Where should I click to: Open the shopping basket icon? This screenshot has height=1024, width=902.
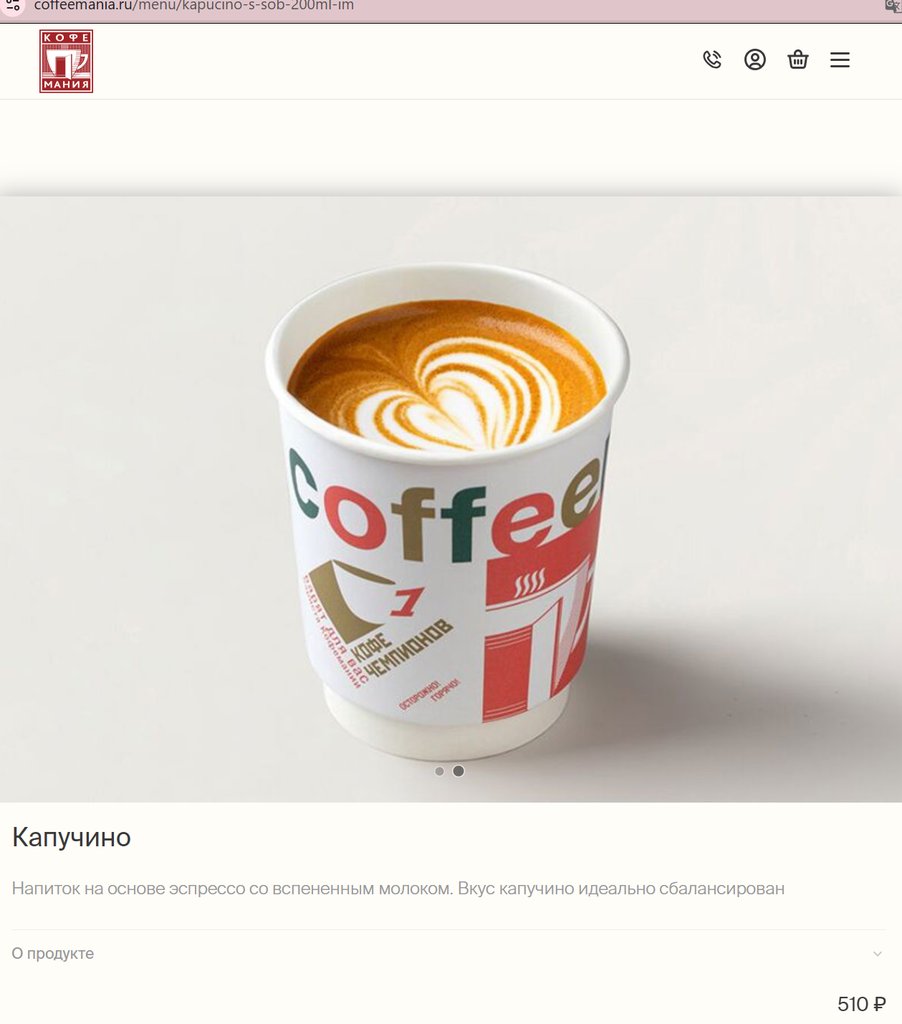(797, 59)
